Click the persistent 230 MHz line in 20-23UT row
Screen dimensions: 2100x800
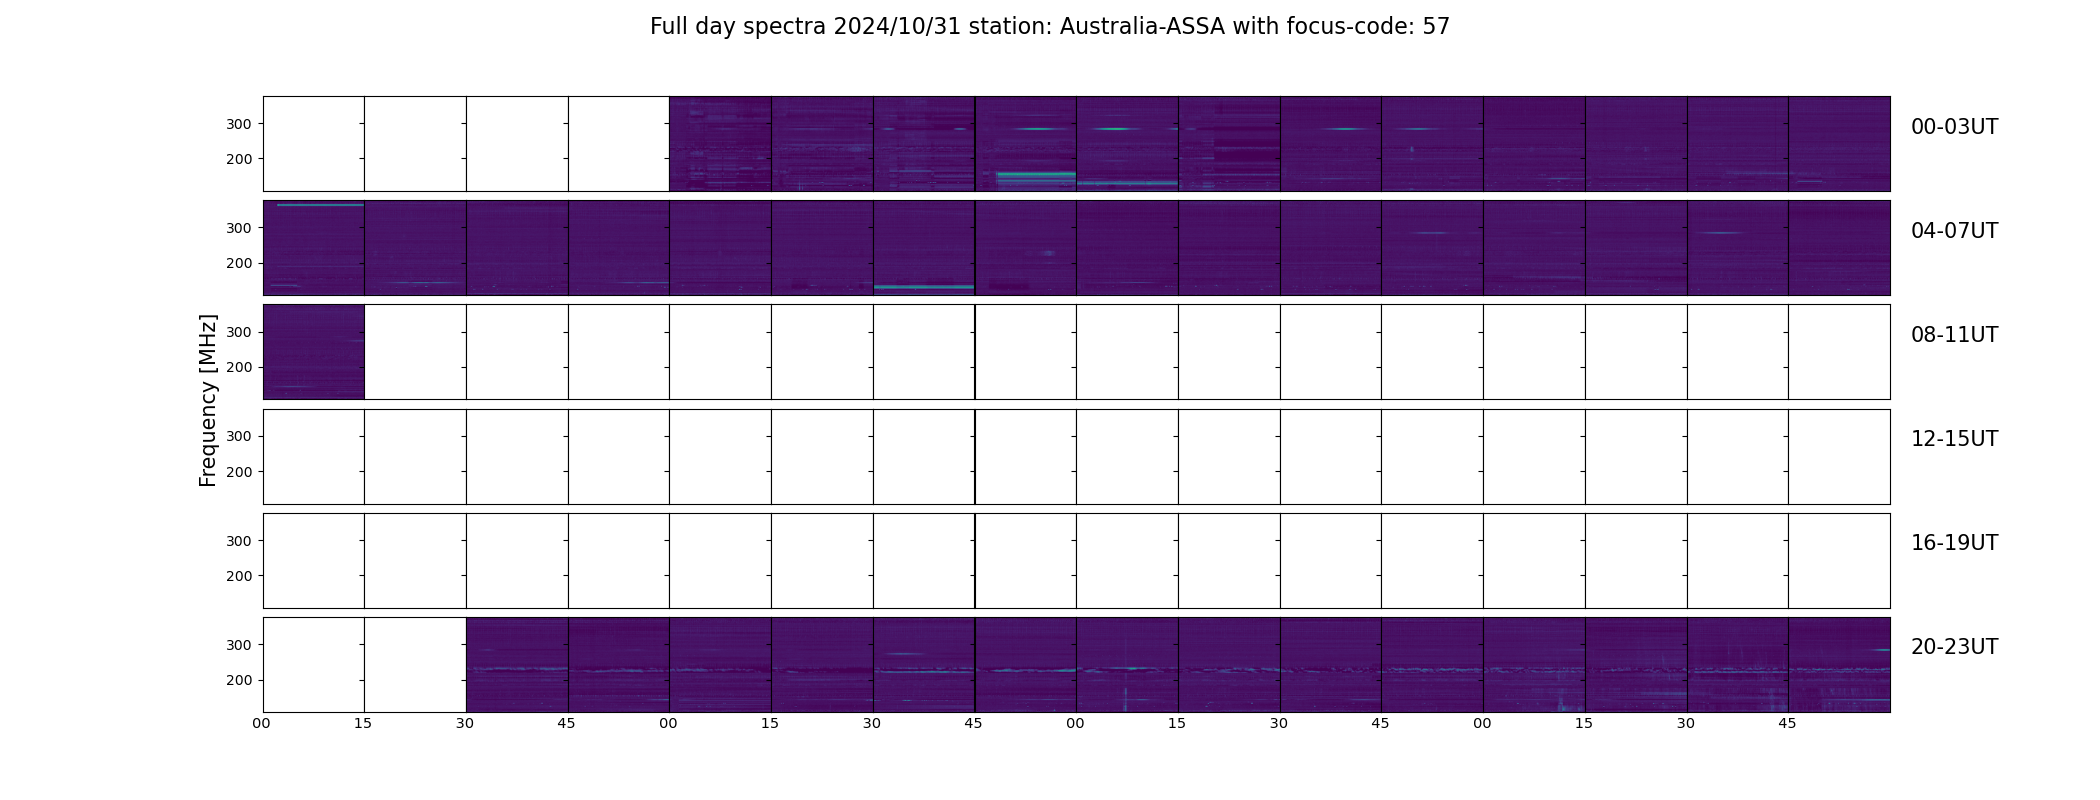pyautogui.click(x=1178, y=669)
